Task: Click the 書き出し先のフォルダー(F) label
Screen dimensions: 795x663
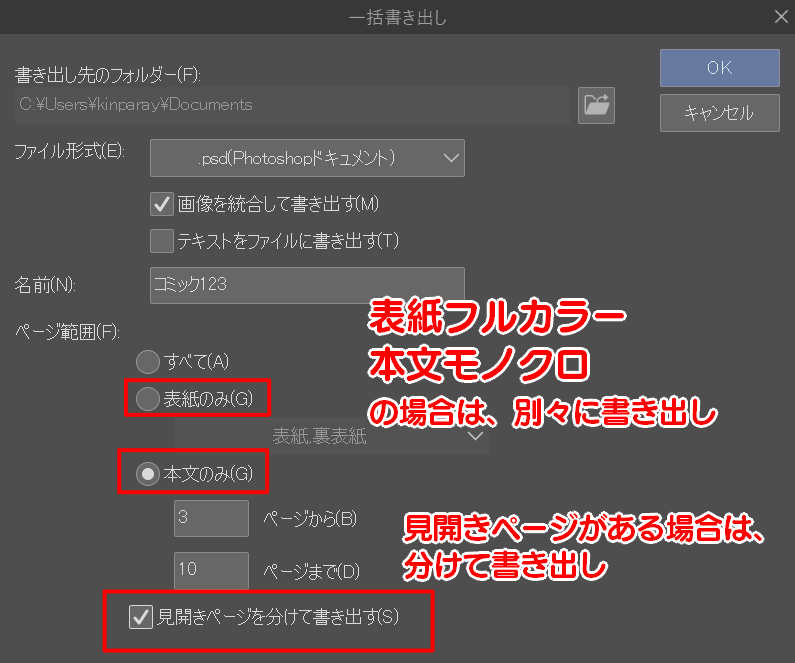Action: pos(107,75)
